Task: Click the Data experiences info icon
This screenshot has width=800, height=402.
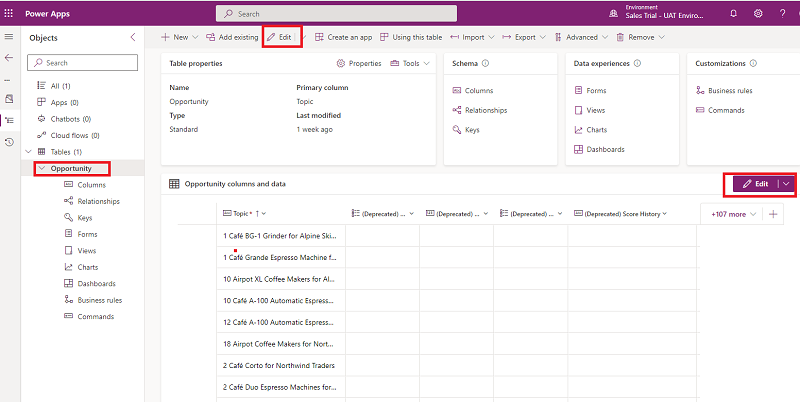Action: [637, 63]
